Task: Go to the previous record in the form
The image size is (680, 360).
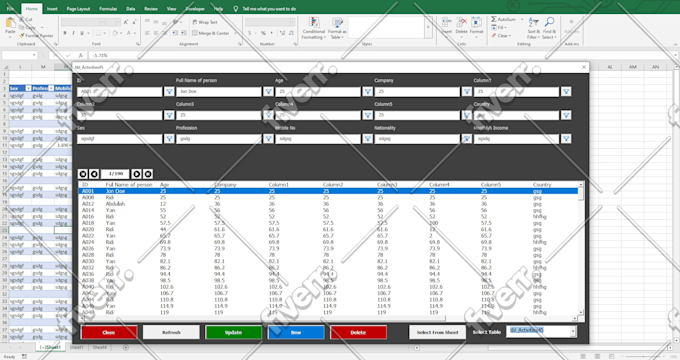Action: [x=94, y=174]
